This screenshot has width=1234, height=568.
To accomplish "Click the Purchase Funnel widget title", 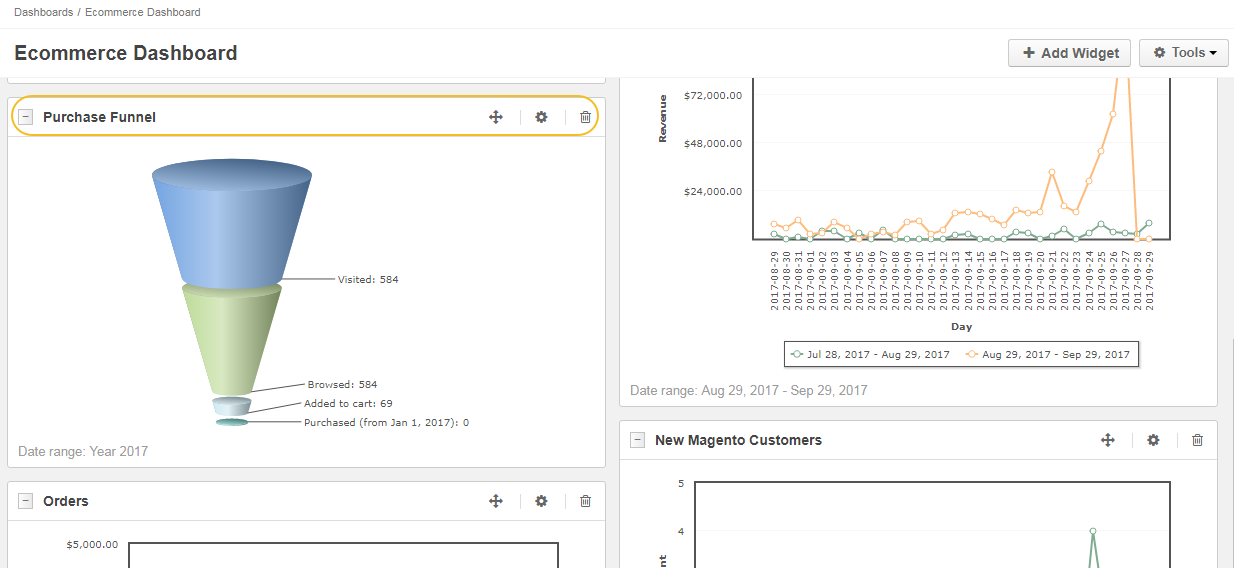I will 99,117.
